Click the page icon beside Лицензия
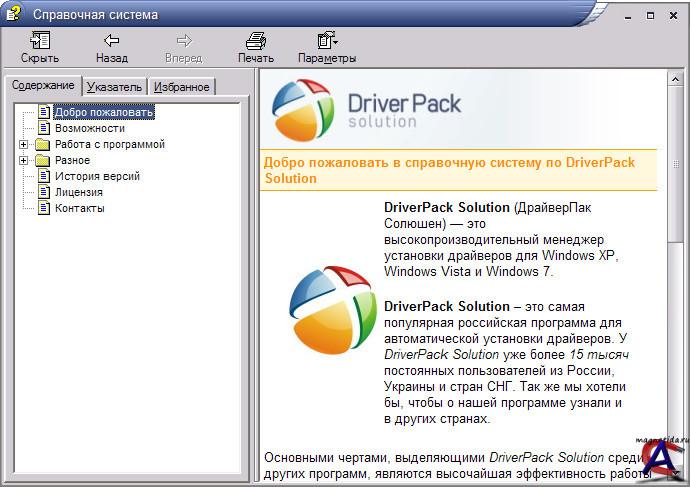 tap(44, 192)
